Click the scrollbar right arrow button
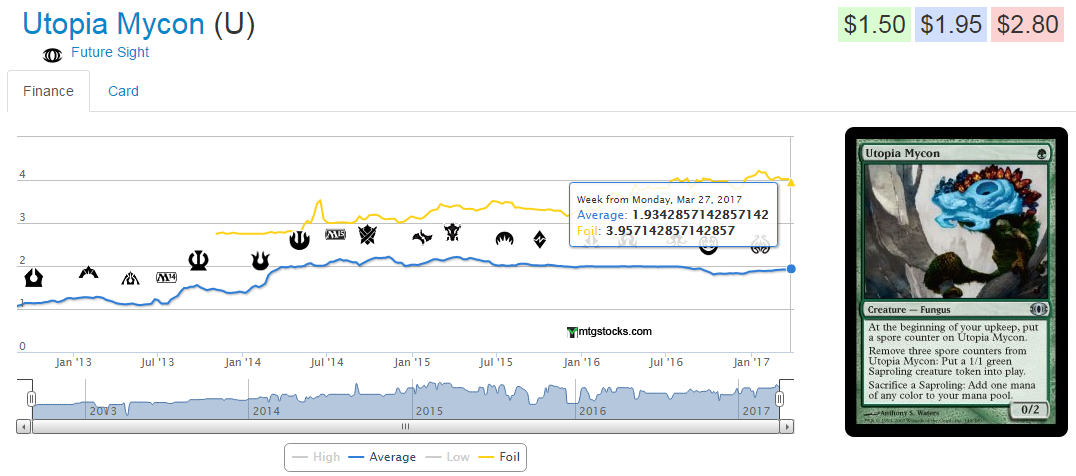Screen dimensions: 1076x476 [x=786, y=427]
